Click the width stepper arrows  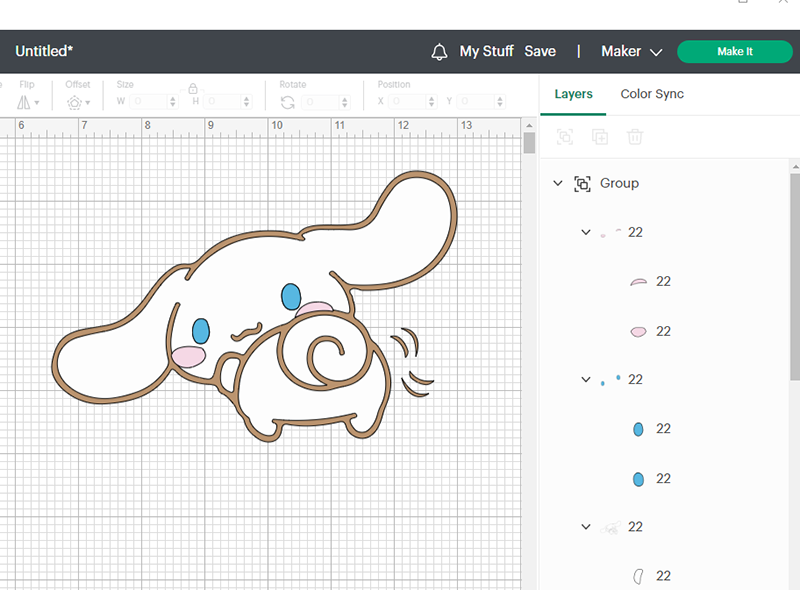(x=173, y=102)
